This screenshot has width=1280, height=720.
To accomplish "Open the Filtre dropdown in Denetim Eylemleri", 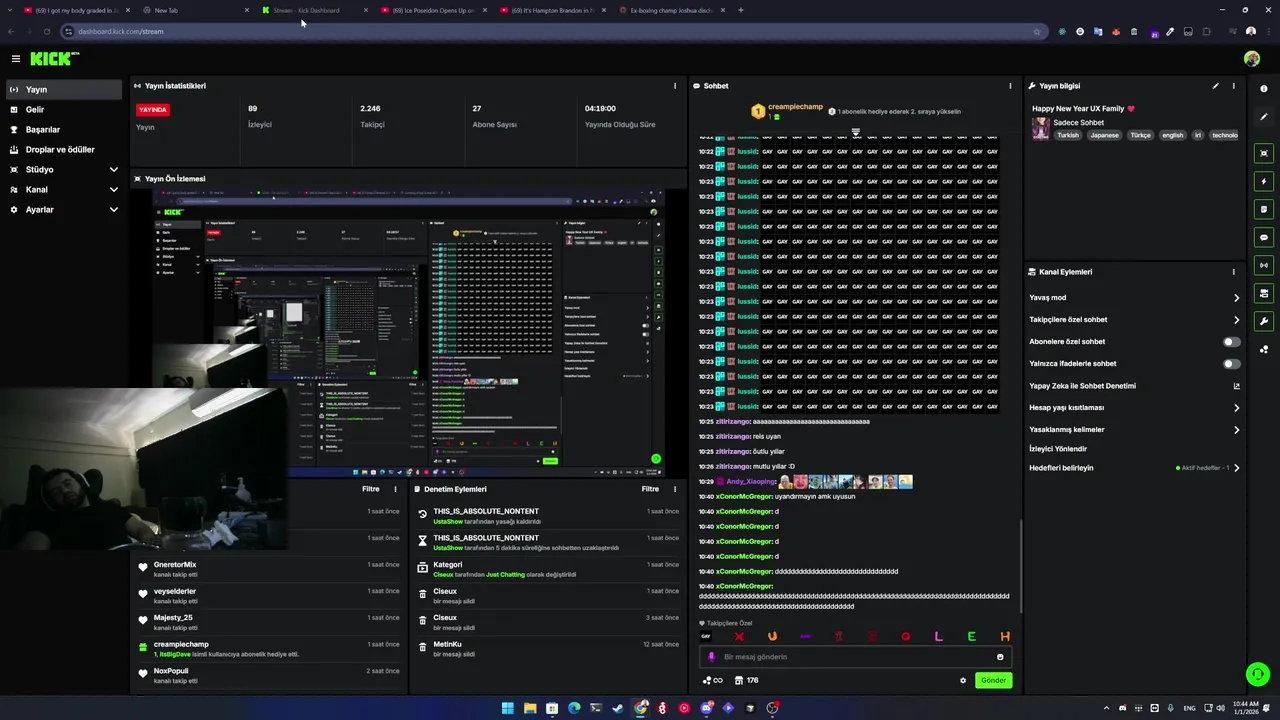I will tap(650, 489).
